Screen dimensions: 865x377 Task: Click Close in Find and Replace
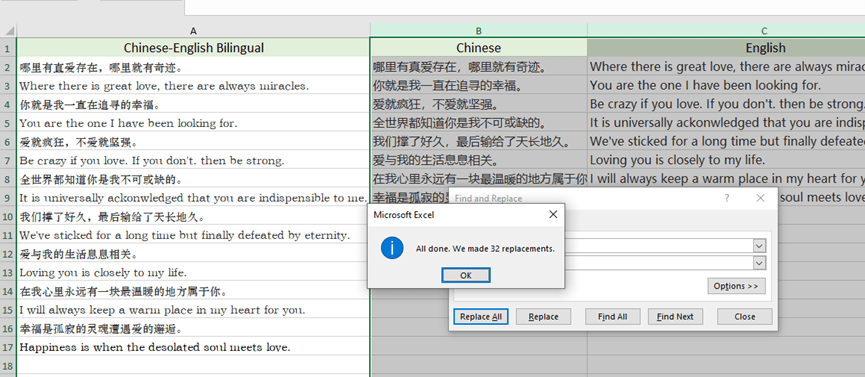(x=745, y=317)
